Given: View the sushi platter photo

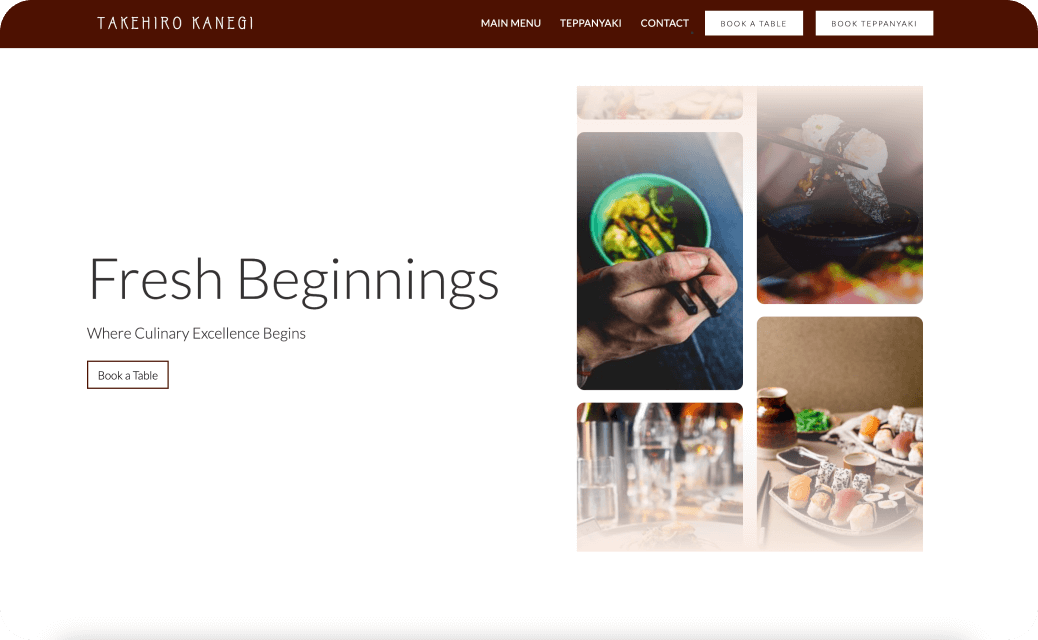Looking at the screenshot, I should (x=839, y=434).
